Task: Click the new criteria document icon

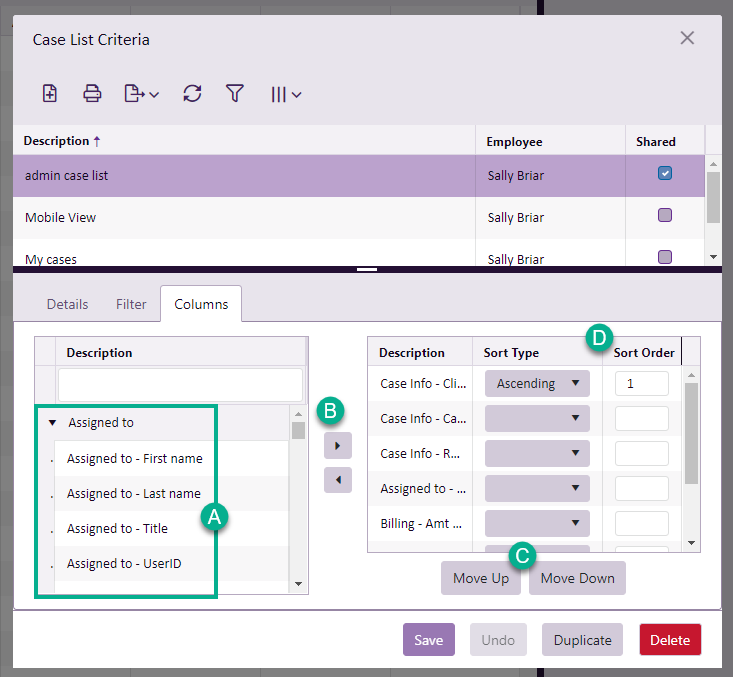Action: click(50, 93)
